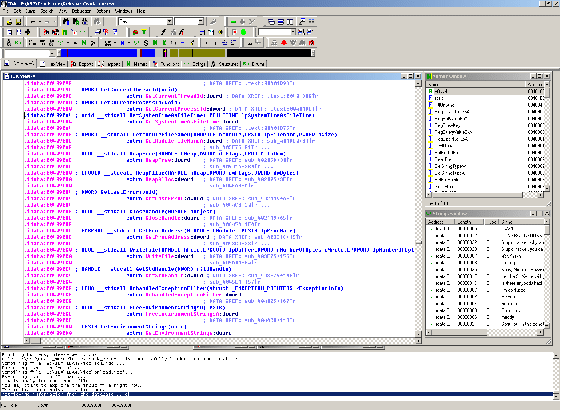Sort by String column in Strings window

click(x=522, y=222)
